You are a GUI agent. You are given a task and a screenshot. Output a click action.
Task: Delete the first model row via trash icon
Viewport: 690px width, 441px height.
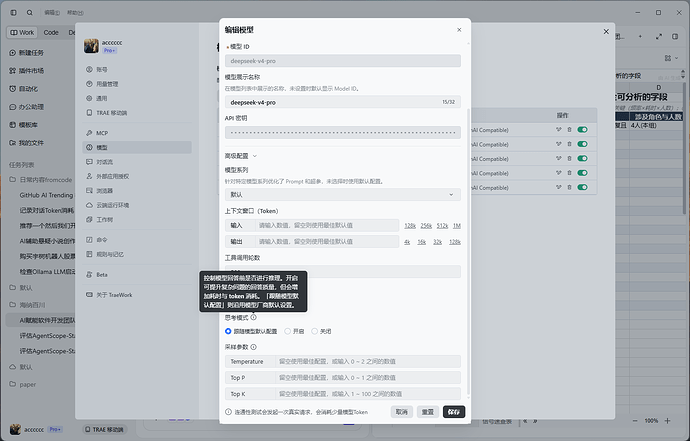point(569,130)
